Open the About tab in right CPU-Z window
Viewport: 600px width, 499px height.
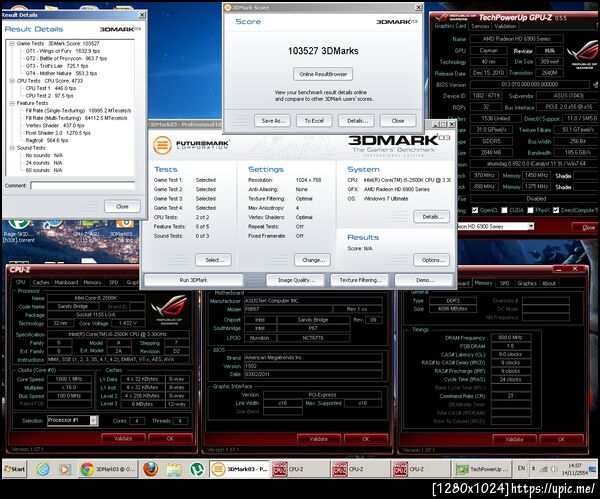point(548,283)
